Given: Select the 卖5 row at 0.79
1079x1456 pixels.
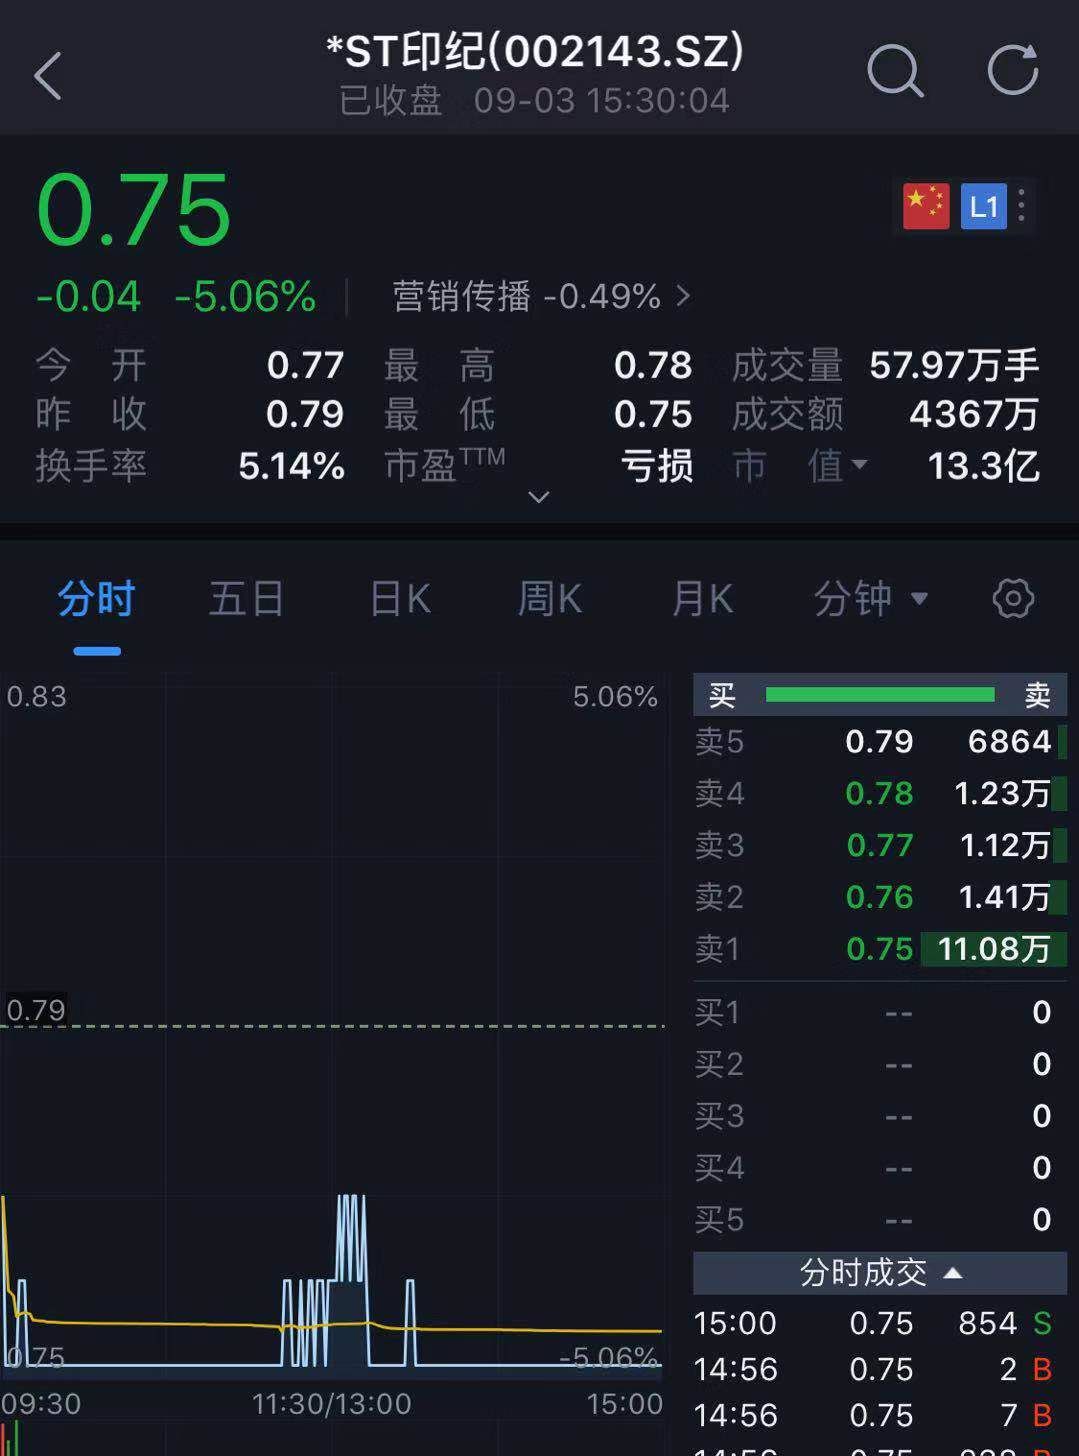Looking at the screenshot, I should coord(880,741).
